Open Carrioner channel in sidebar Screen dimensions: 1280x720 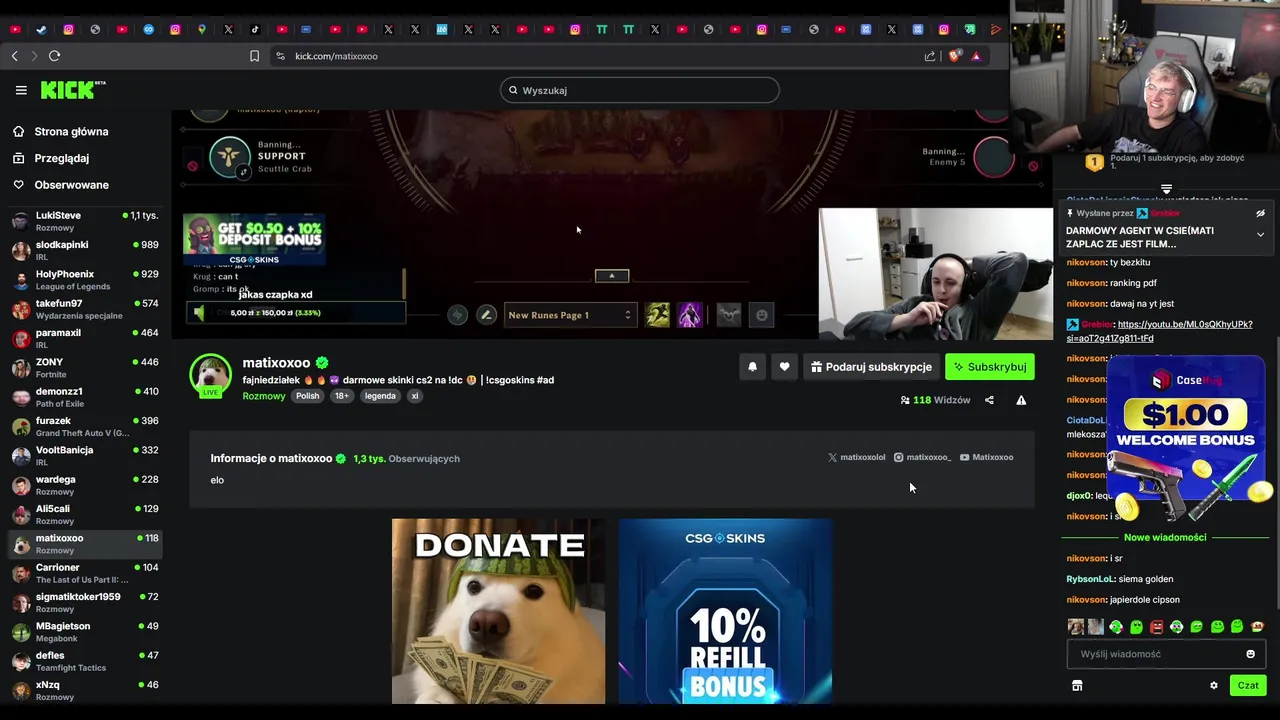point(85,573)
